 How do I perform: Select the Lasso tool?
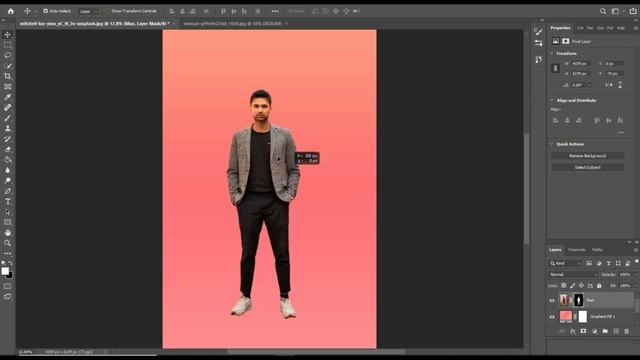(7, 55)
